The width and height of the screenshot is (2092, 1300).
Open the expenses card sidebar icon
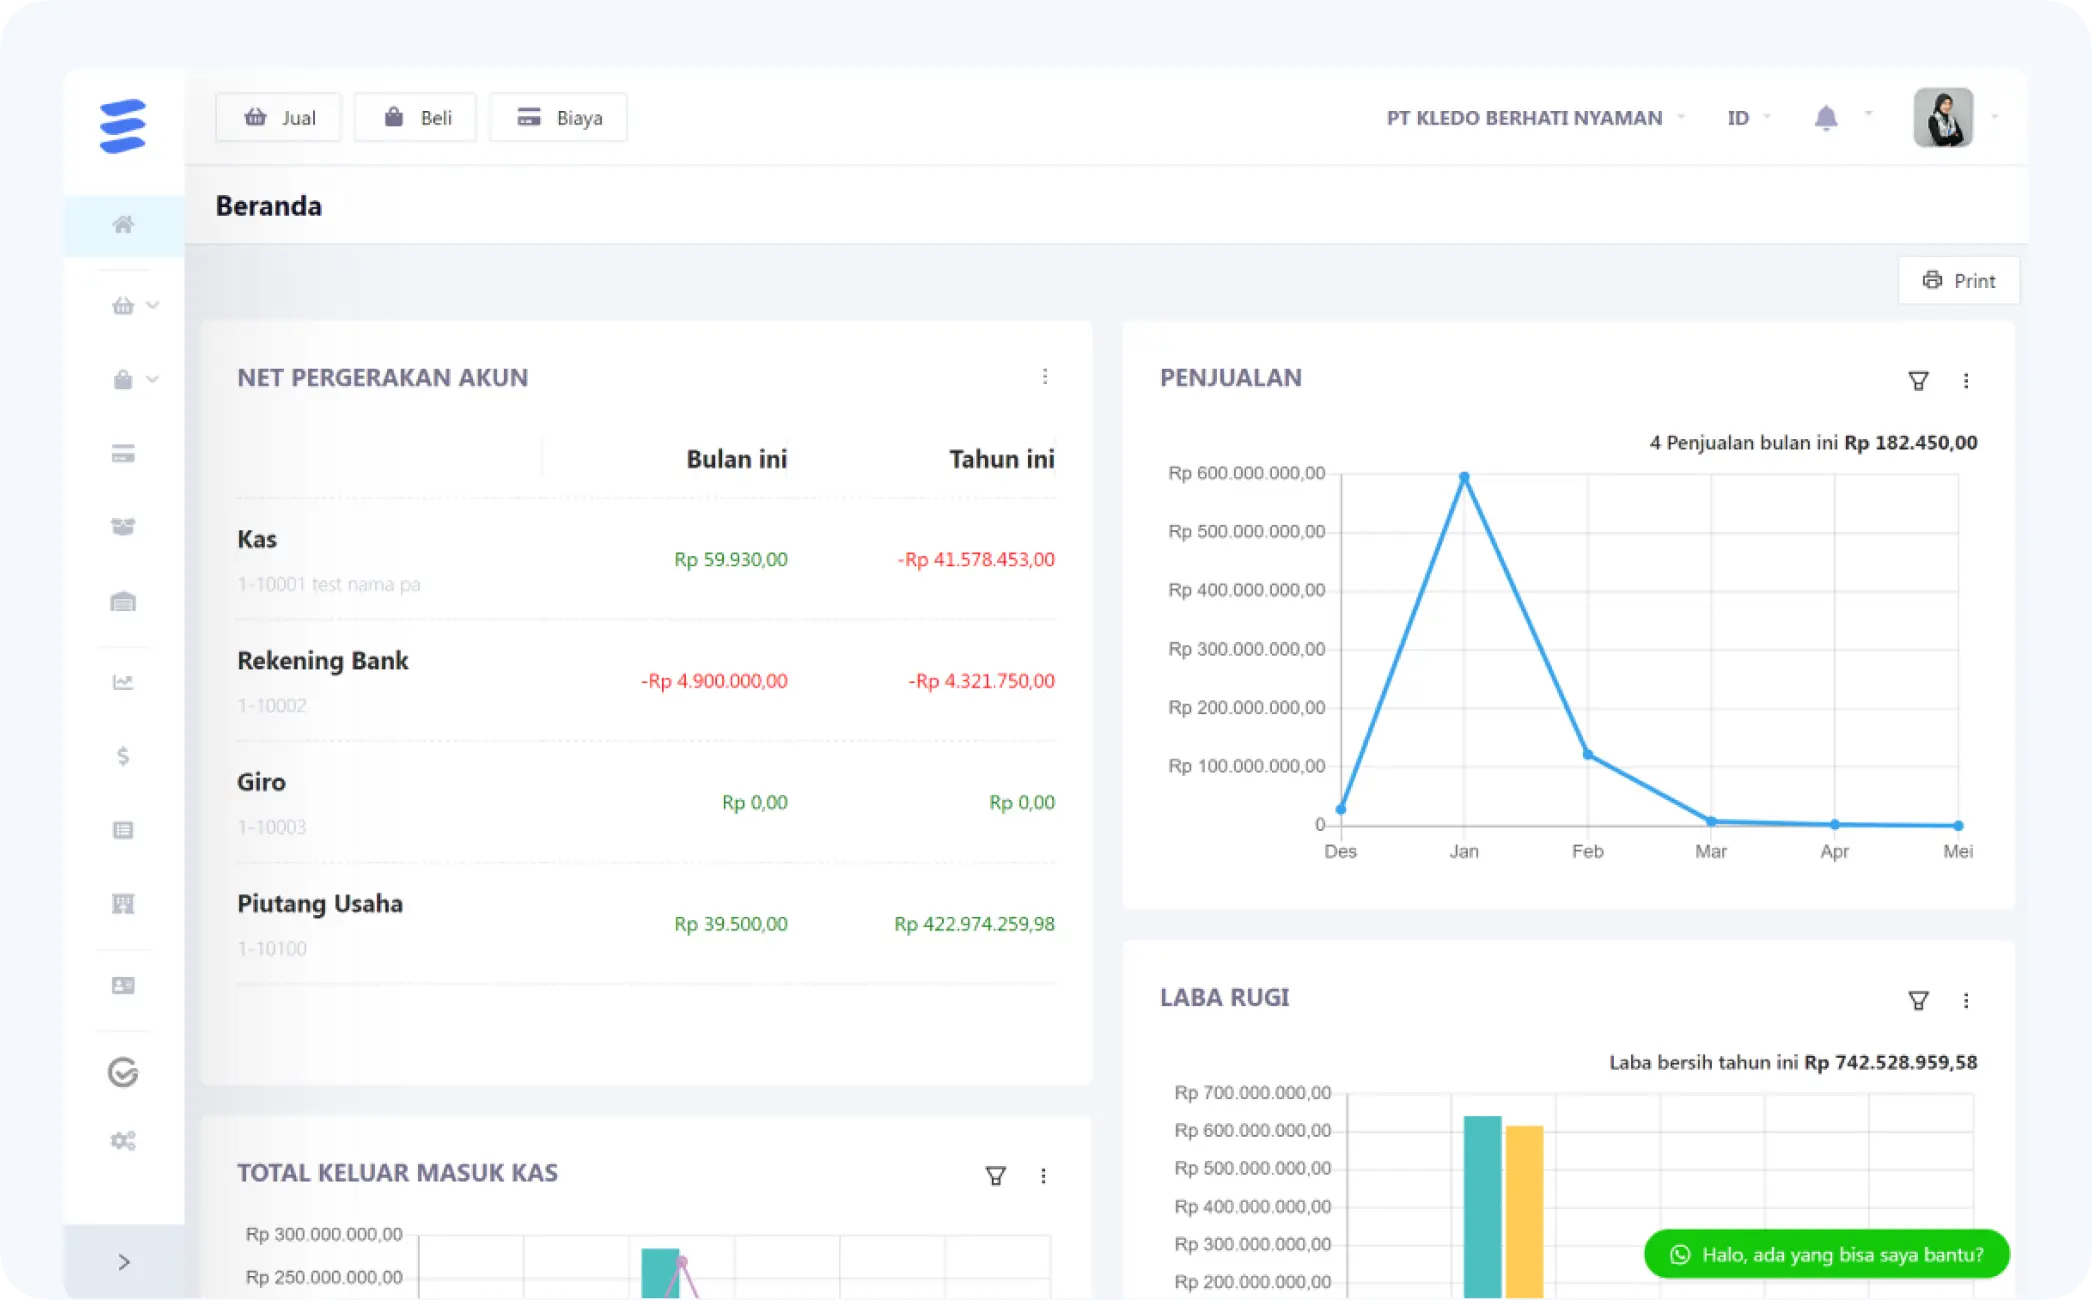tap(123, 454)
